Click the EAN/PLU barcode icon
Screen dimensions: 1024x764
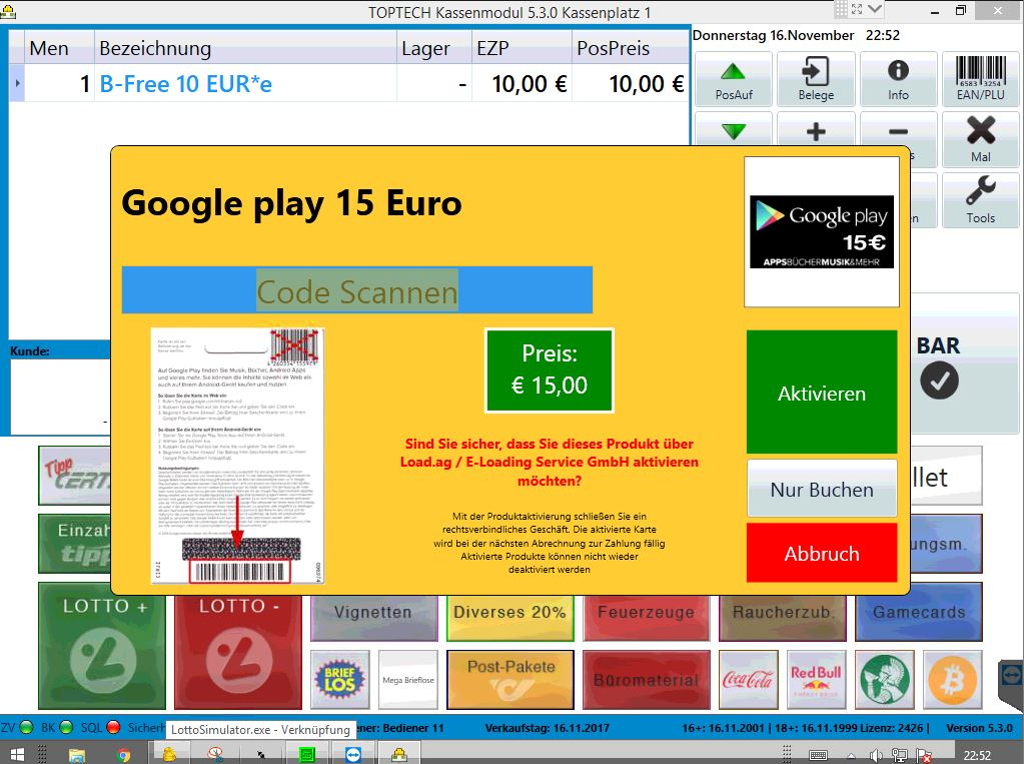(980, 80)
